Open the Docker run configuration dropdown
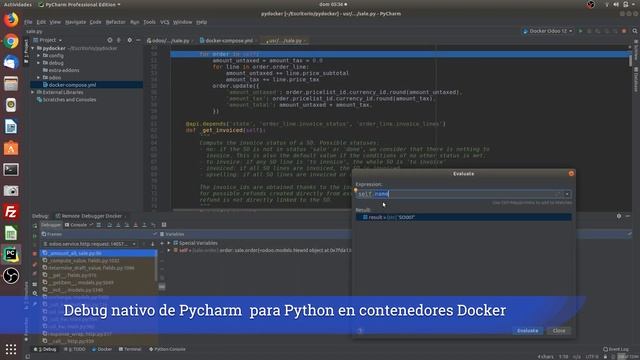The height and width of the screenshot is (360, 640). click(547, 31)
